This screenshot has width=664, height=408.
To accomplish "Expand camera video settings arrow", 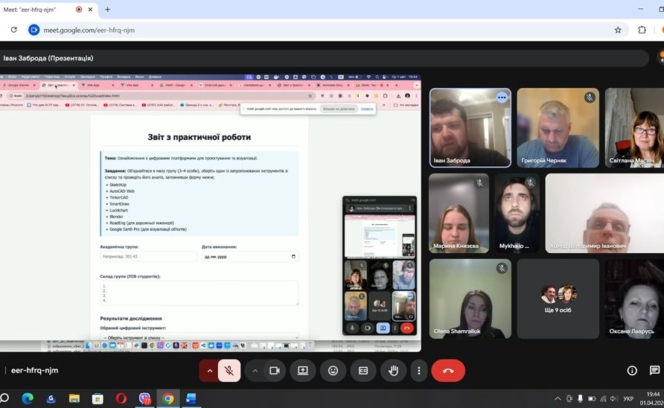I will click(x=255, y=370).
